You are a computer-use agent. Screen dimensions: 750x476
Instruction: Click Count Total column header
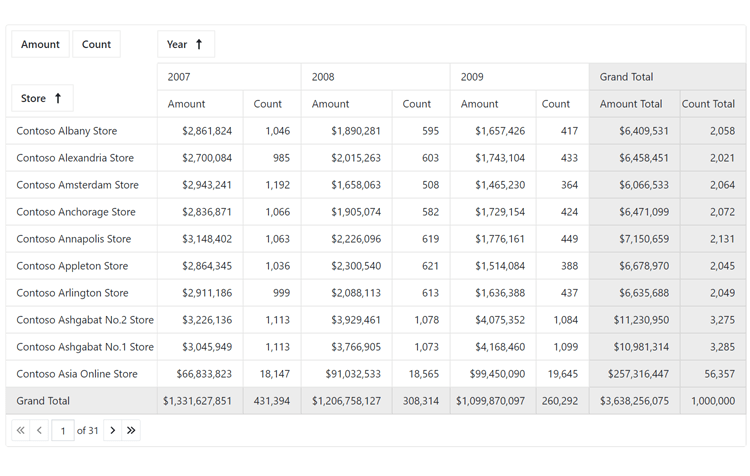click(708, 104)
